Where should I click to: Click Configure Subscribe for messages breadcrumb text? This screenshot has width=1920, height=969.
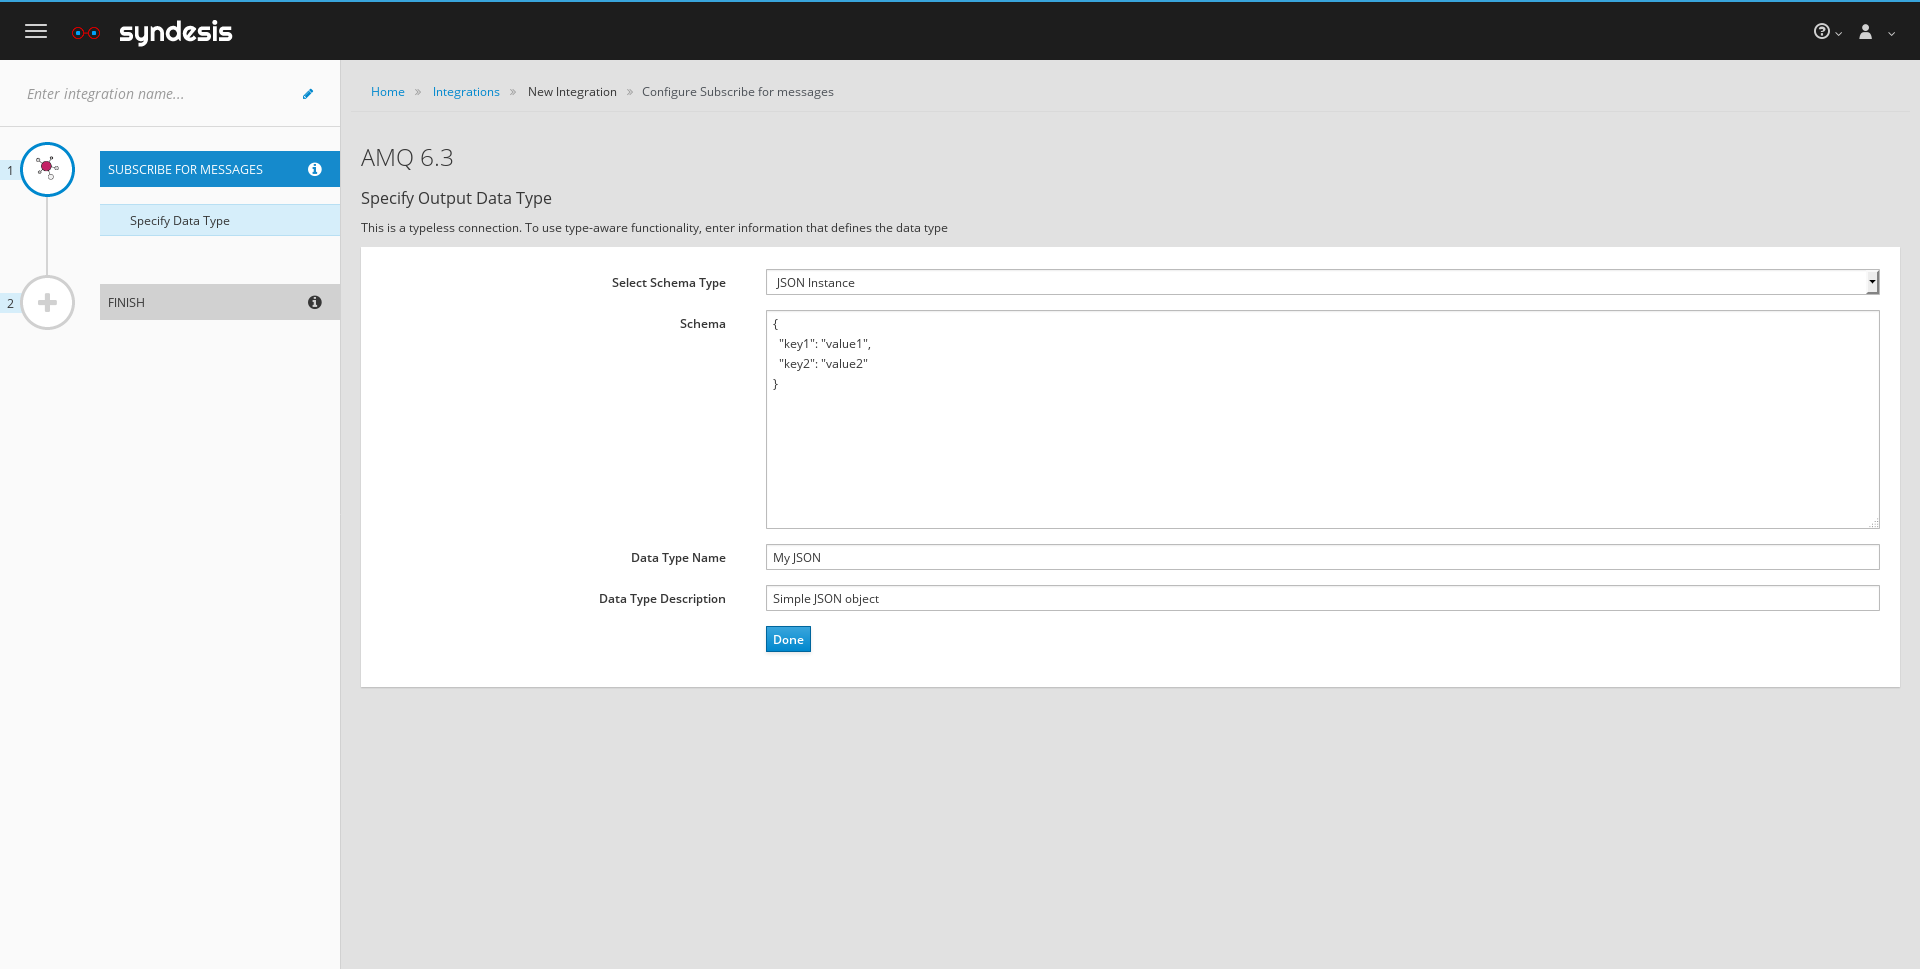(x=738, y=92)
